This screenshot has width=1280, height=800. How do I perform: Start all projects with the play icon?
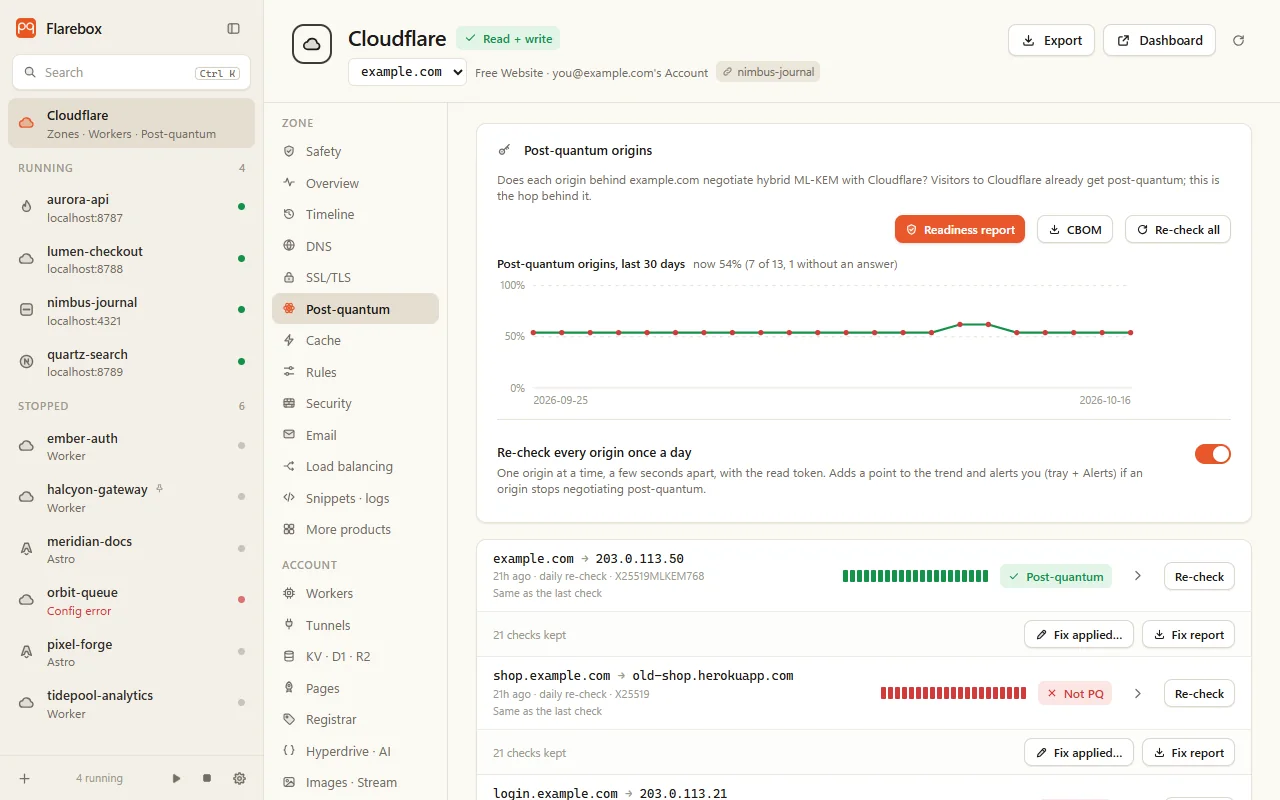tap(177, 778)
